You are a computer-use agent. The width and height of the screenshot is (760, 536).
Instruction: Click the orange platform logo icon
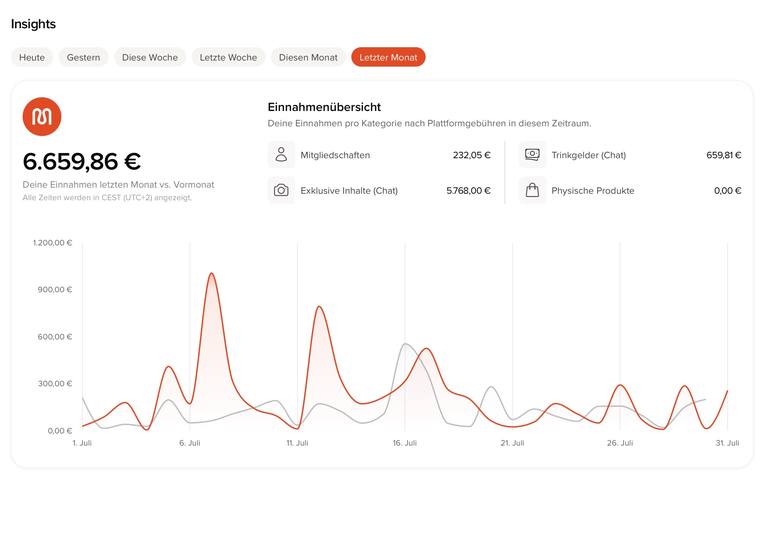[x=42, y=117]
